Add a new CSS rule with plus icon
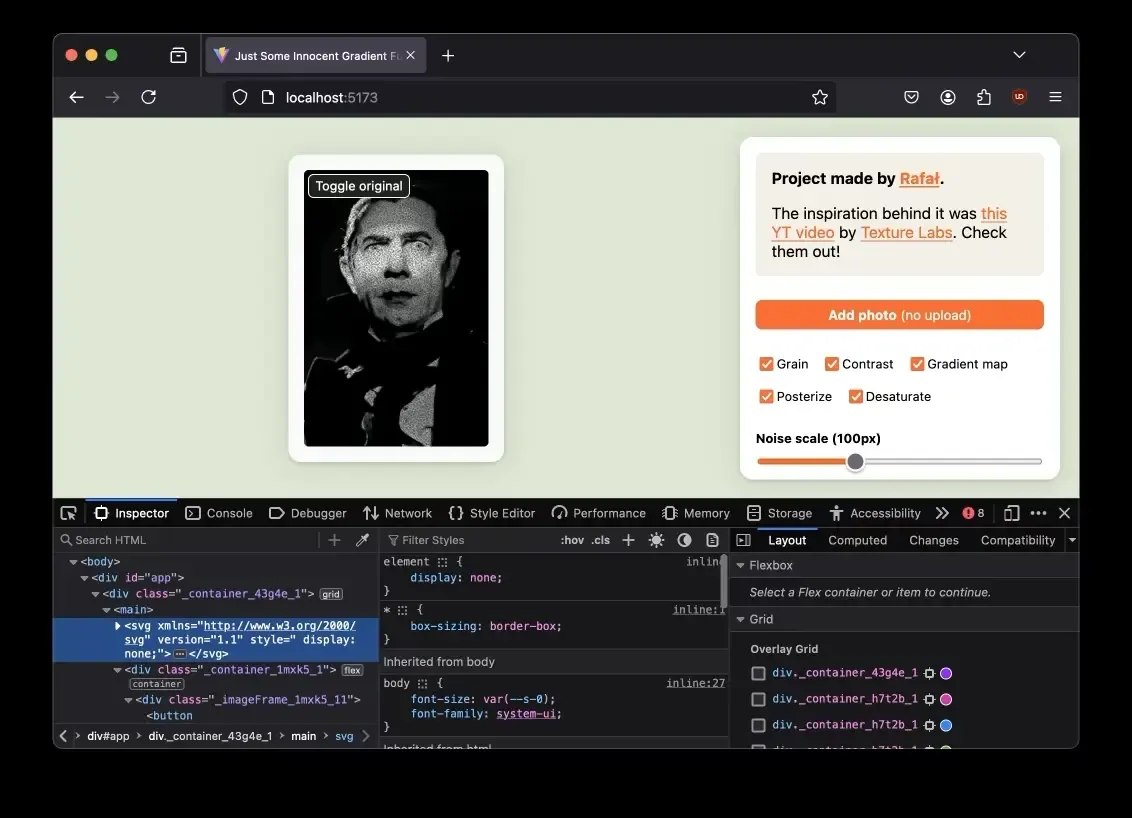Viewport: 1132px width, 818px height. (628, 540)
